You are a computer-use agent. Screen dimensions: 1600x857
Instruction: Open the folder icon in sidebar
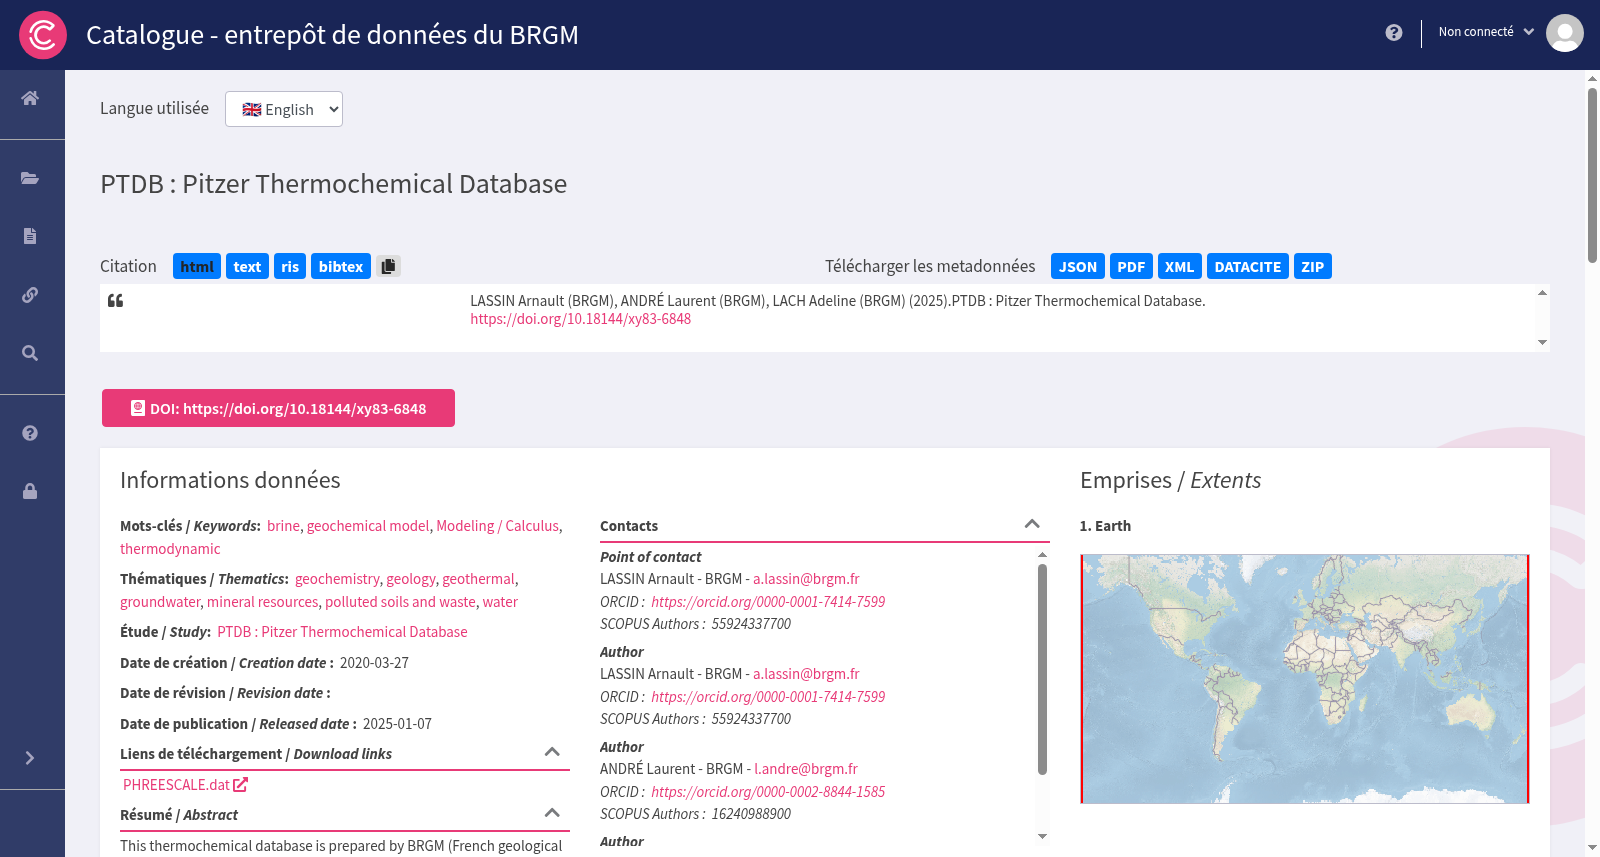30,178
